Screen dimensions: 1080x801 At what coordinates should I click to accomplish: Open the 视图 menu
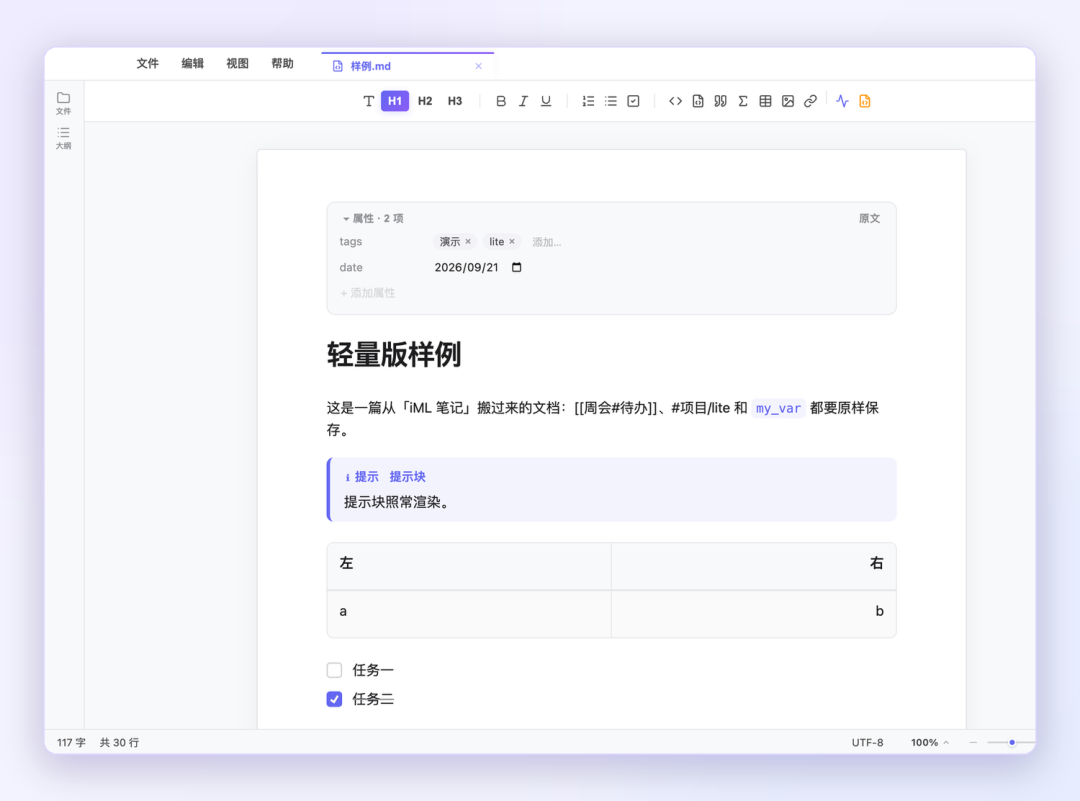(238, 63)
